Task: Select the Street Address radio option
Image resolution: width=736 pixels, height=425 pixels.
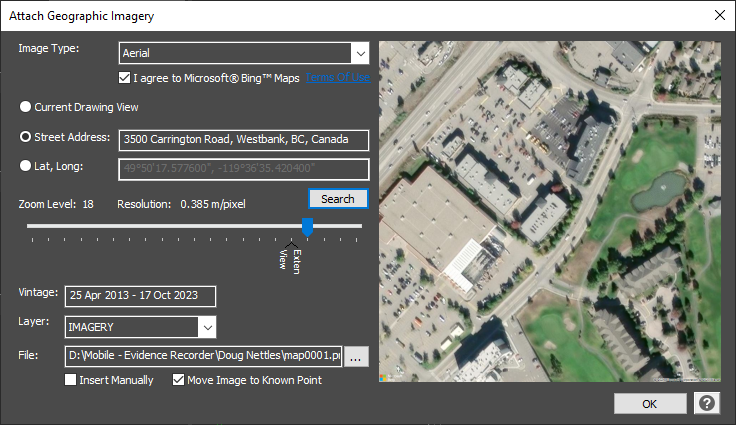Action: pyautogui.click(x=25, y=137)
